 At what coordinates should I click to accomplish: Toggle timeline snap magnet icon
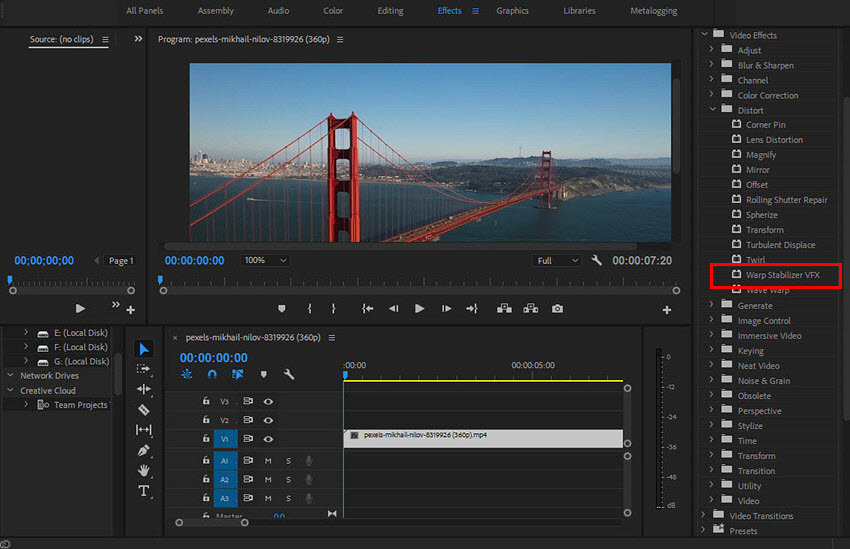[x=212, y=374]
